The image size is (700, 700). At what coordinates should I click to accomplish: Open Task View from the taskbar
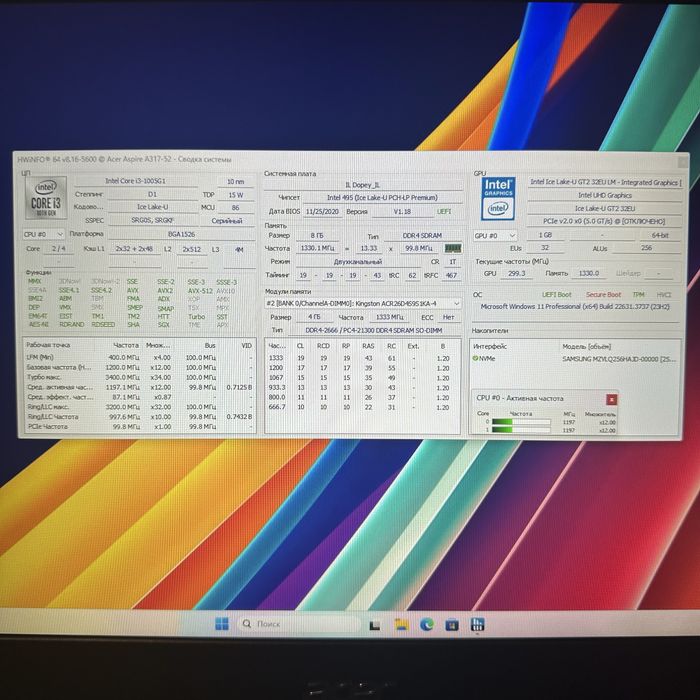point(375,625)
